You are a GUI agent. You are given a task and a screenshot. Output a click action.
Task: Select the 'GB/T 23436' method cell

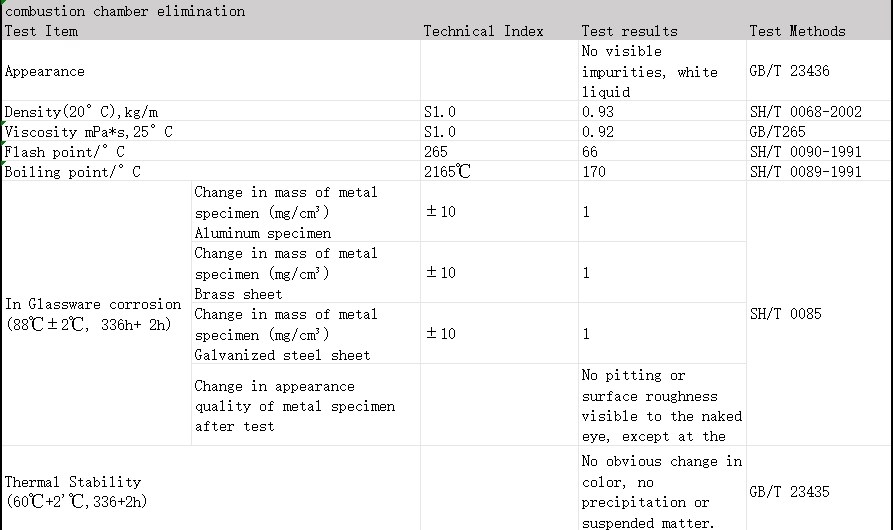pos(790,71)
